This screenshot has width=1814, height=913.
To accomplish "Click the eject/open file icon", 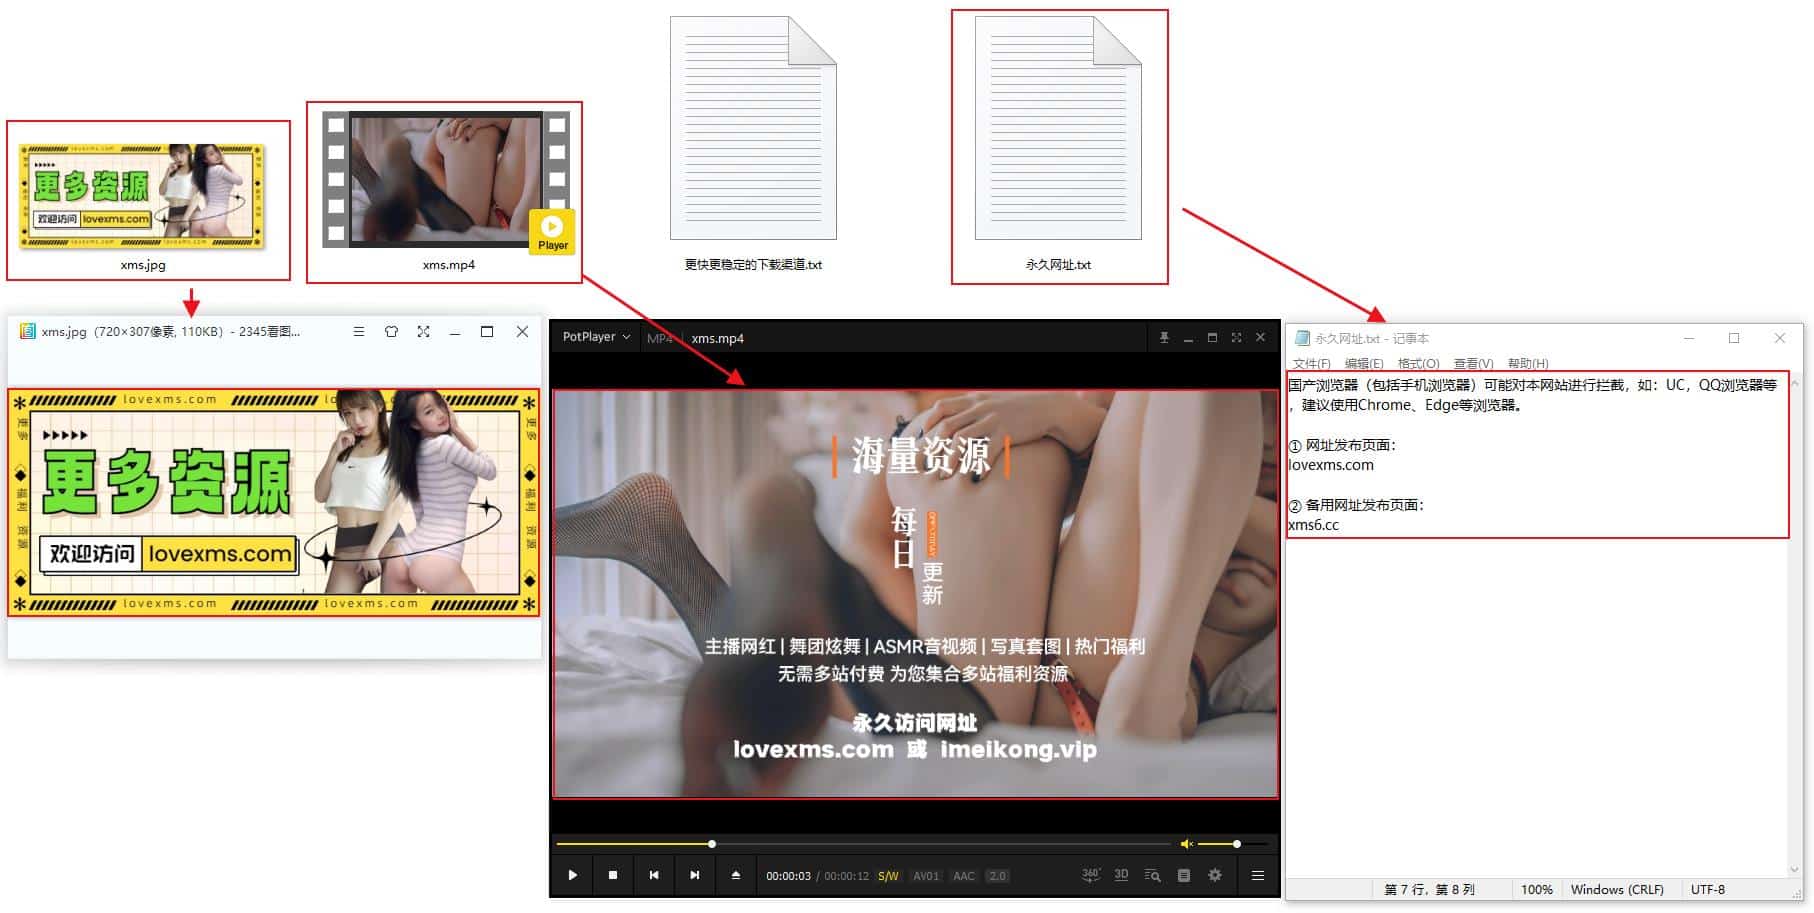I will point(736,875).
